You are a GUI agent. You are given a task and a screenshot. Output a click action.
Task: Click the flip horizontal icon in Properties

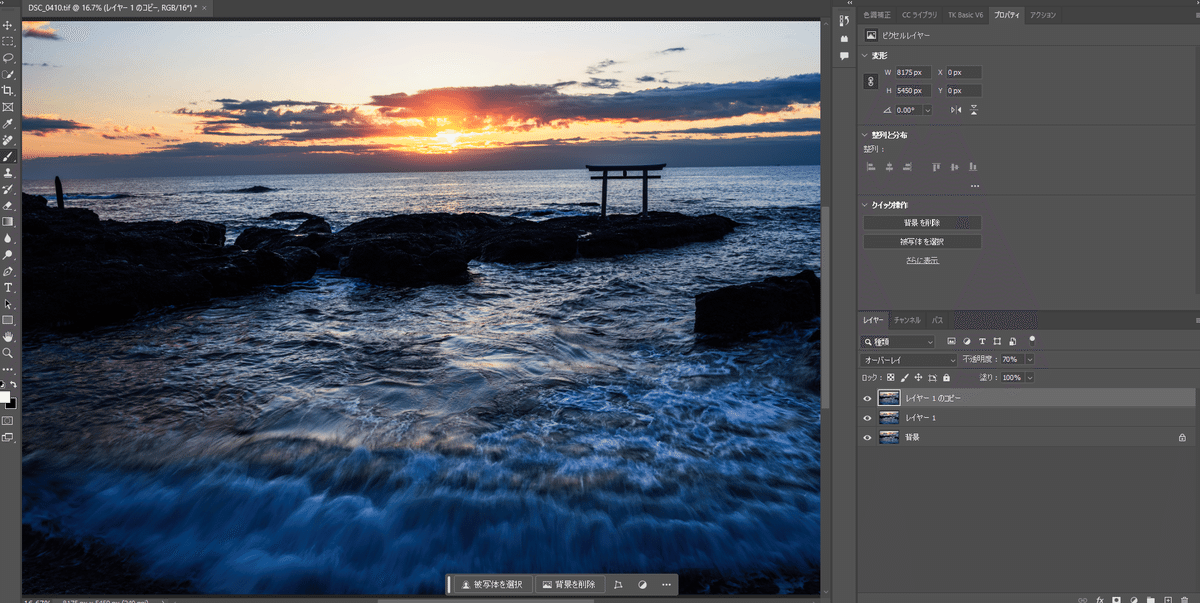click(x=955, y=109)
